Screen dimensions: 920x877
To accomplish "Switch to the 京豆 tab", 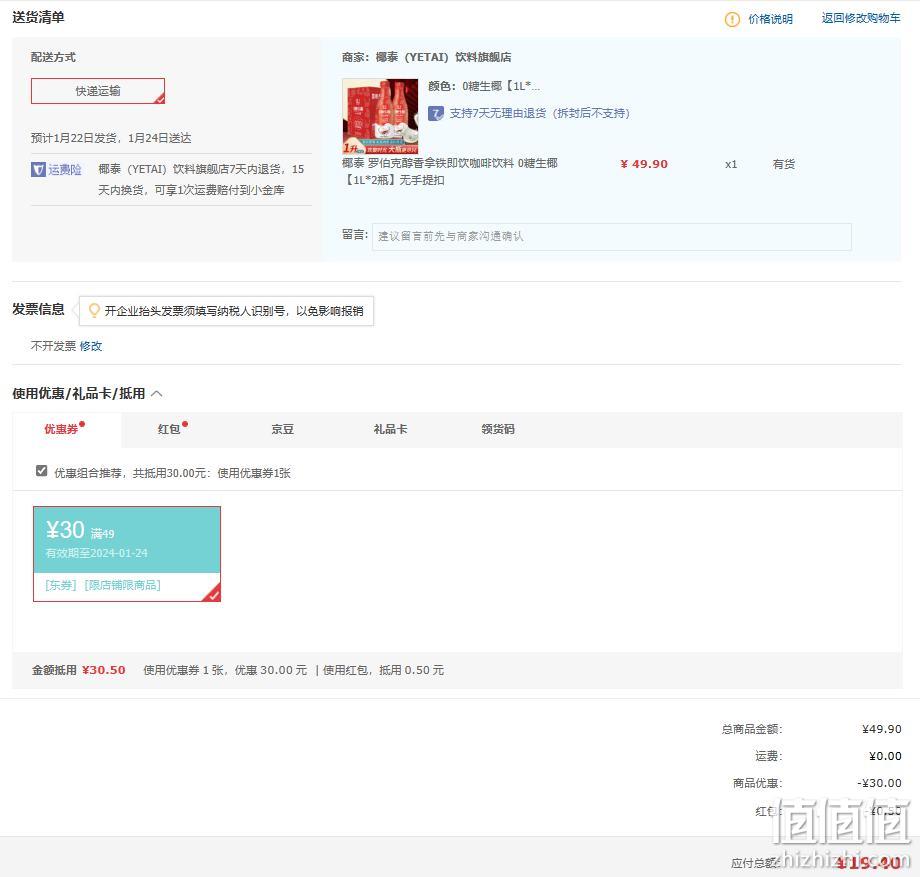I will [282, 429].
